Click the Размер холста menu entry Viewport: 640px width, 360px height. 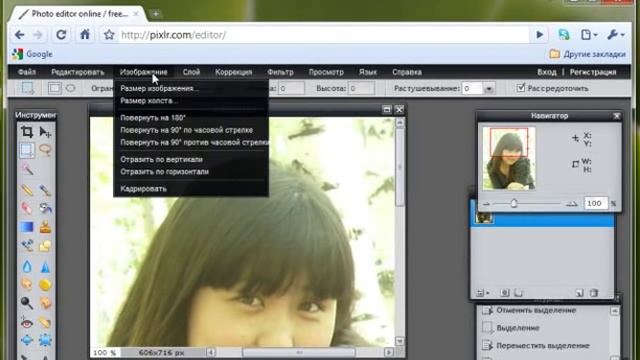pyautogui.click(x=149, y=100)
